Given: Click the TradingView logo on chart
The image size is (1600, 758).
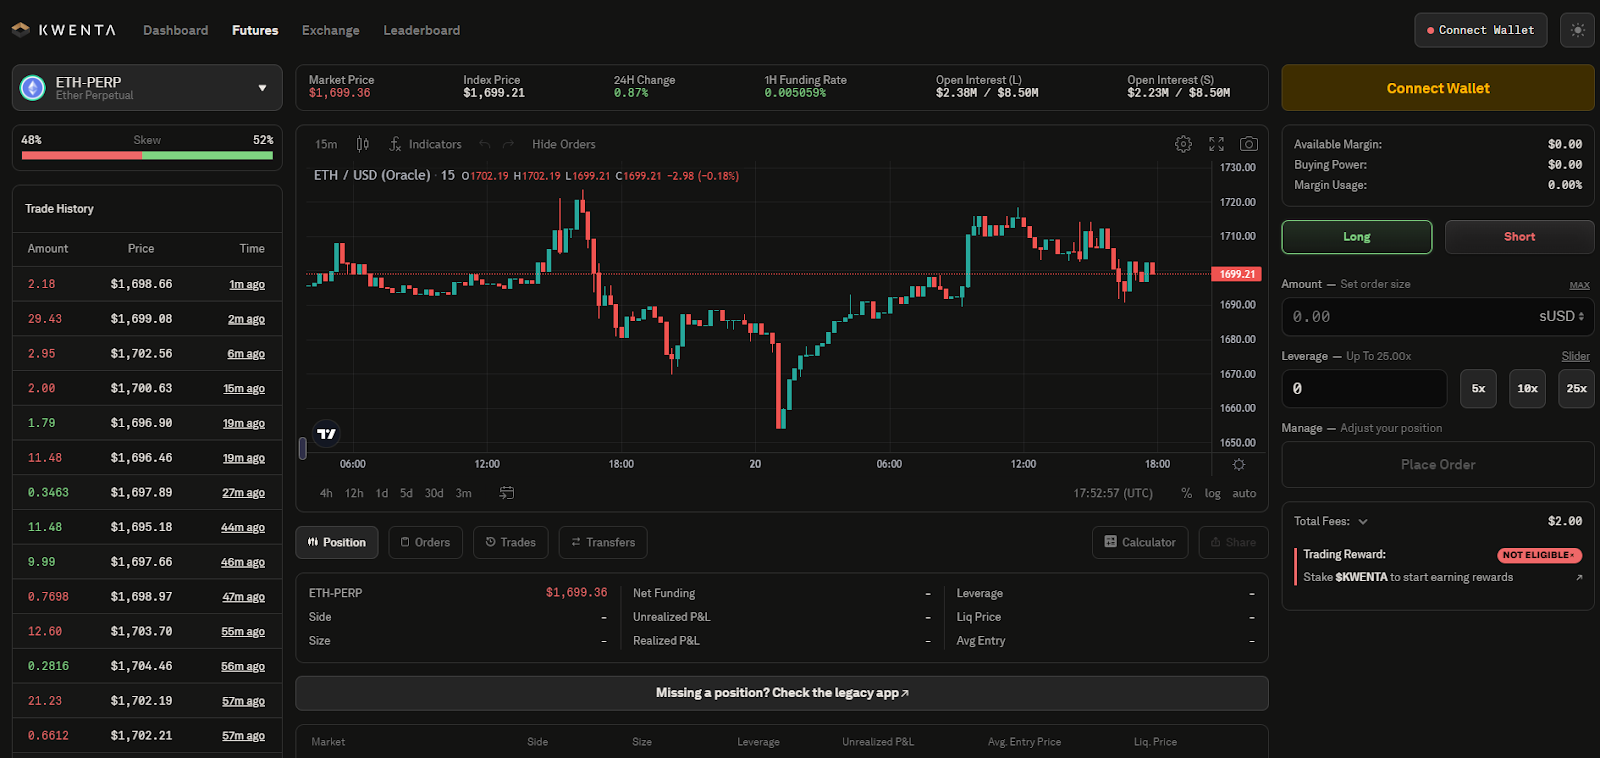Looking at the screenshot, I should coord(326,433).
